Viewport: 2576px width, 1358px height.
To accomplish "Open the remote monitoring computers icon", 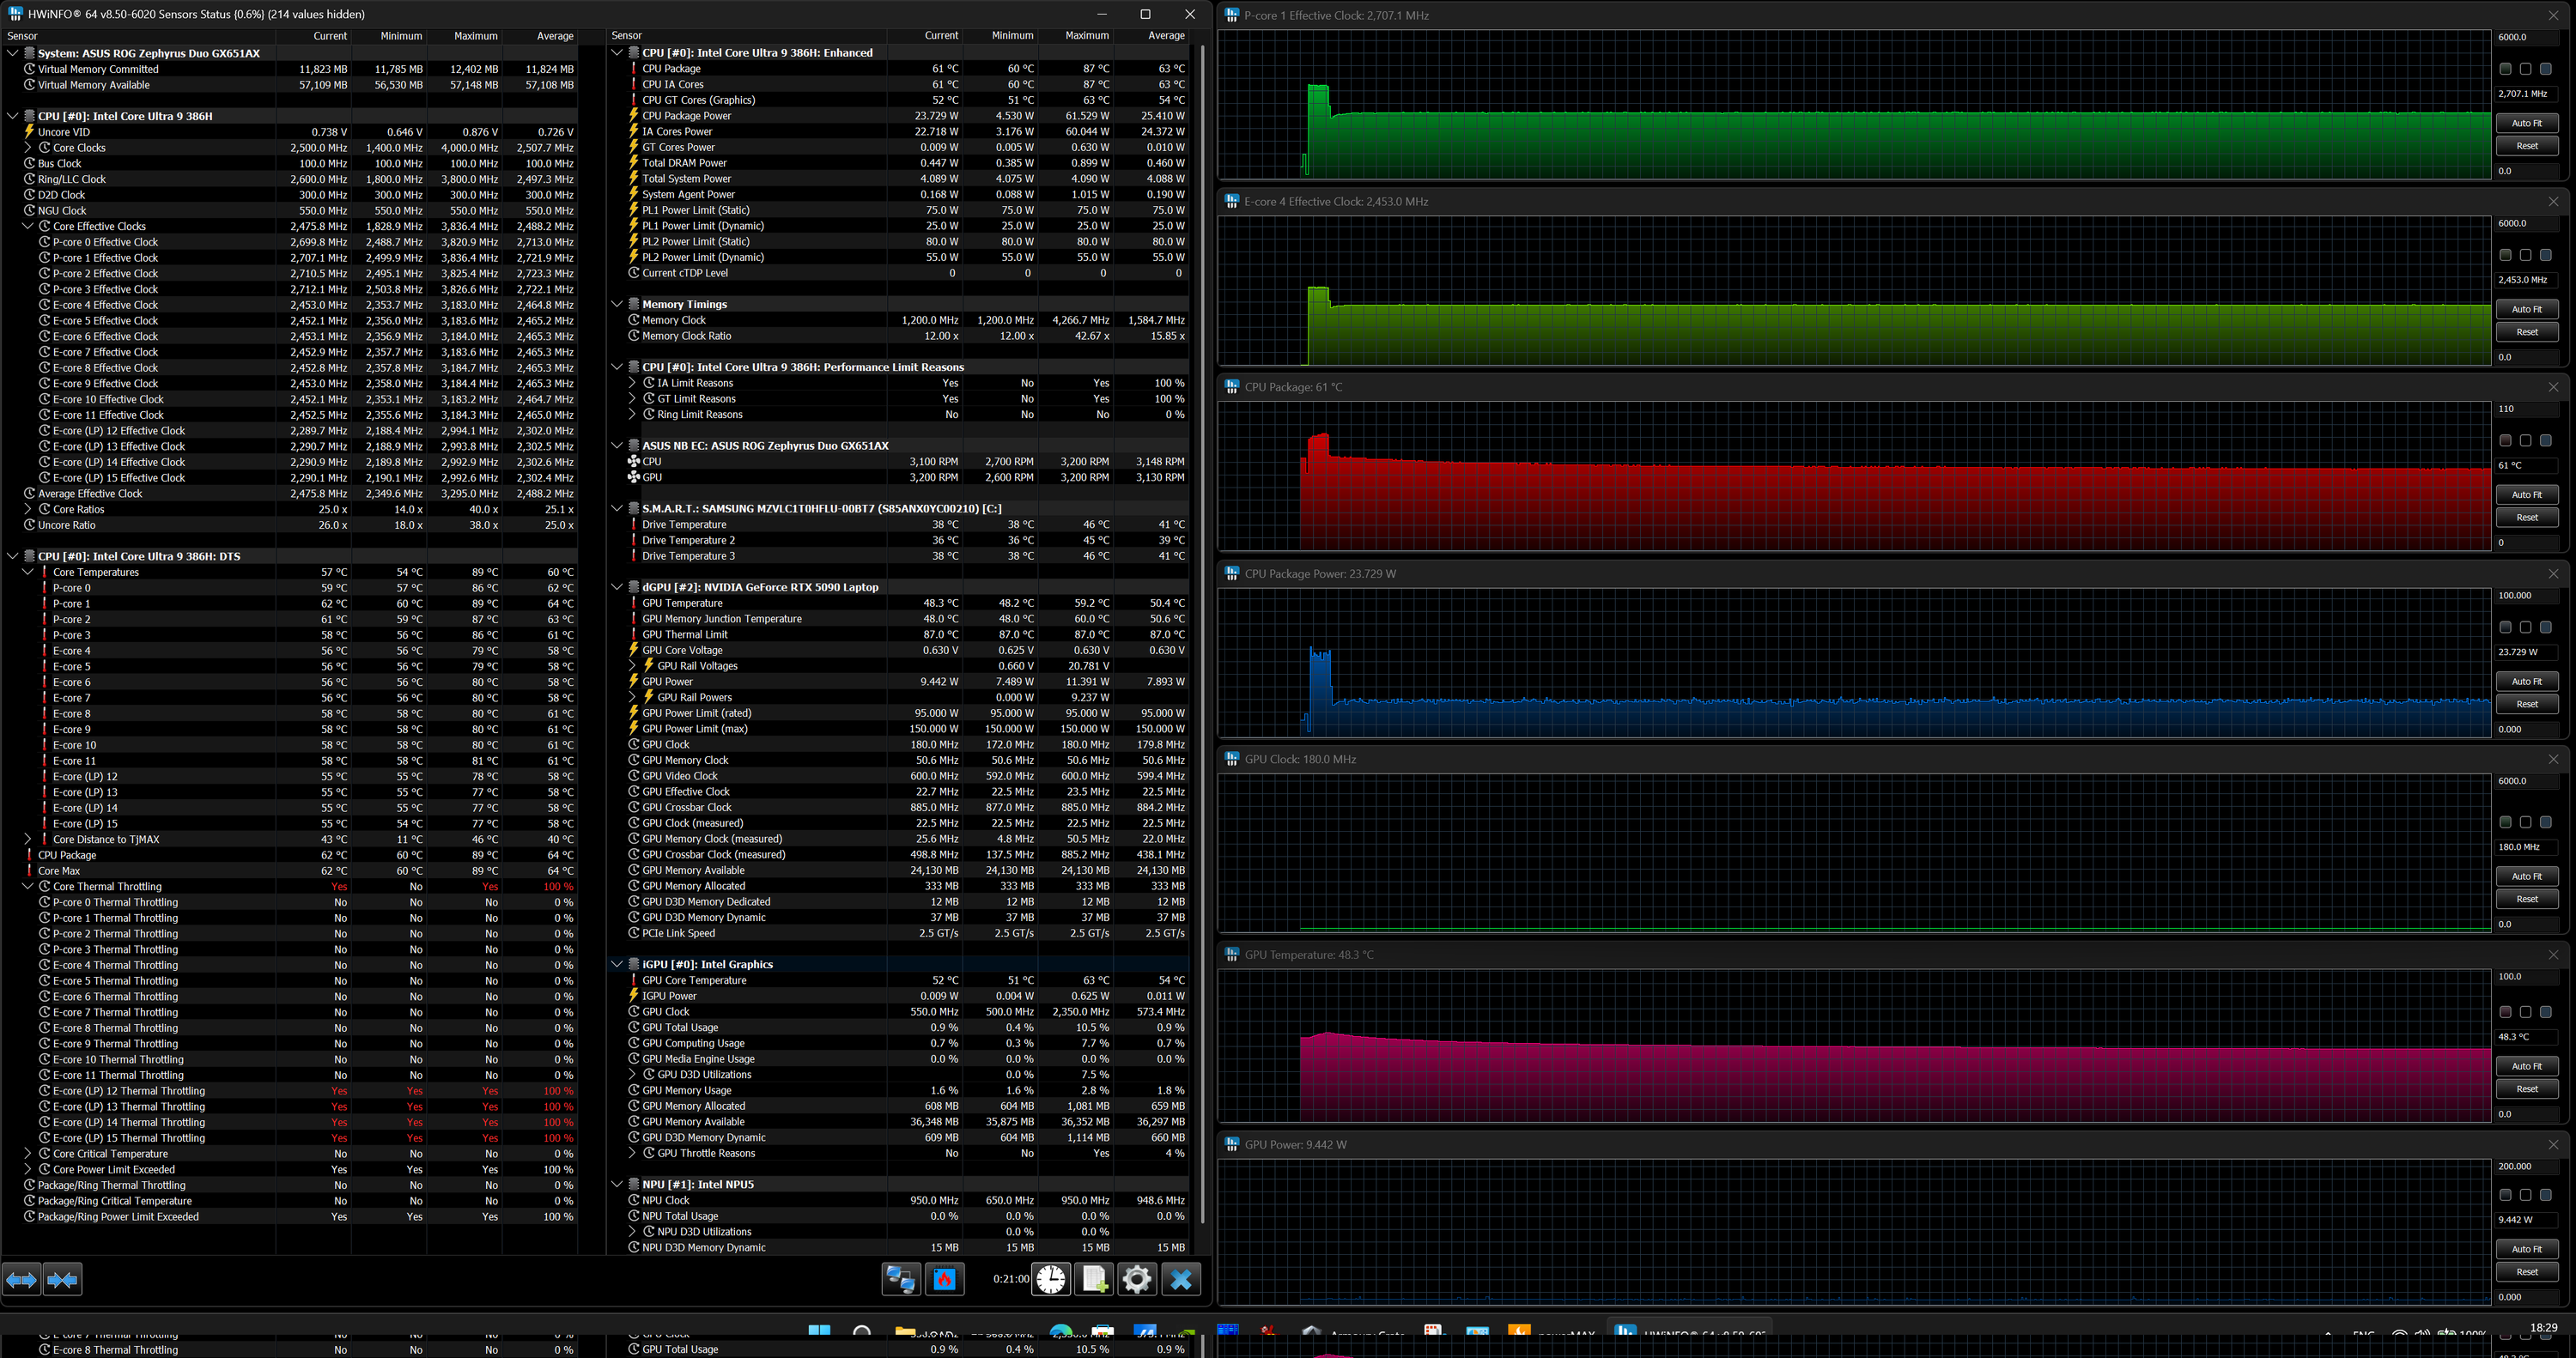I will coord(901,1279).
